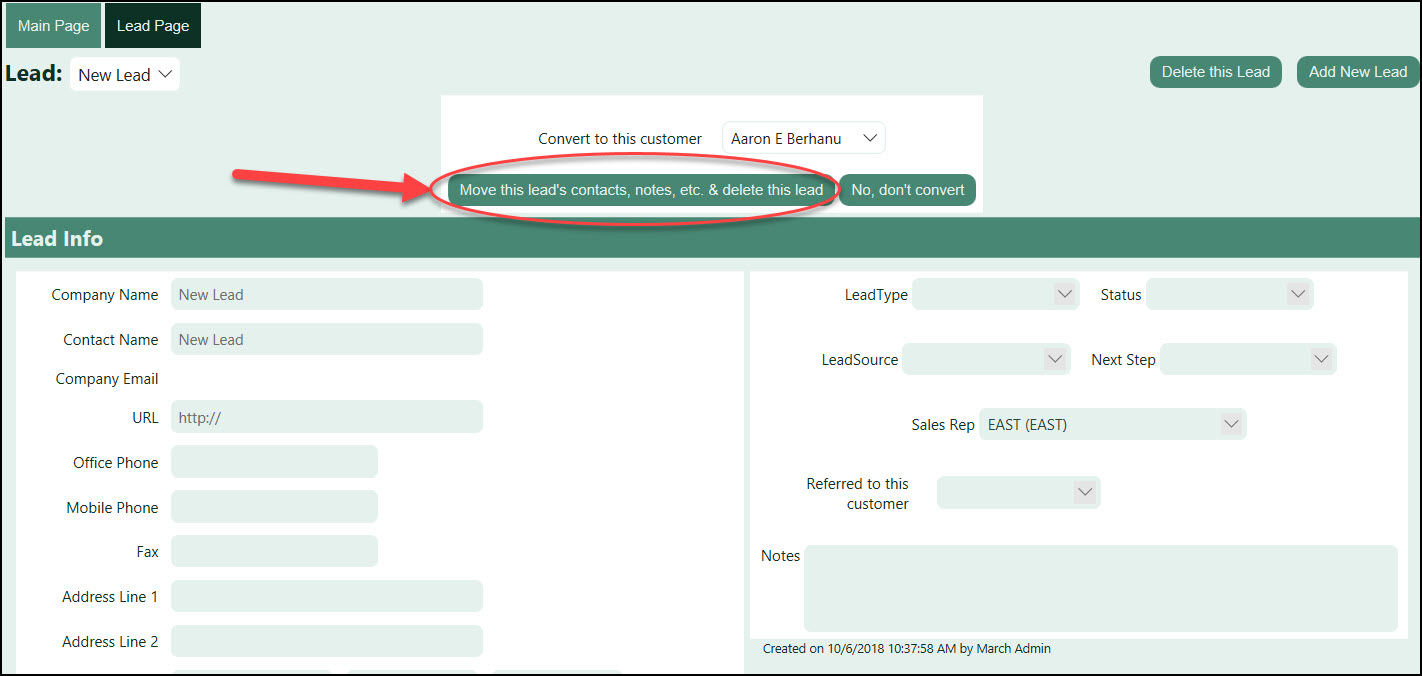This screenshot has width=1422, height=676.
Task: Click the Company Name input field
Action: point(326,295)
